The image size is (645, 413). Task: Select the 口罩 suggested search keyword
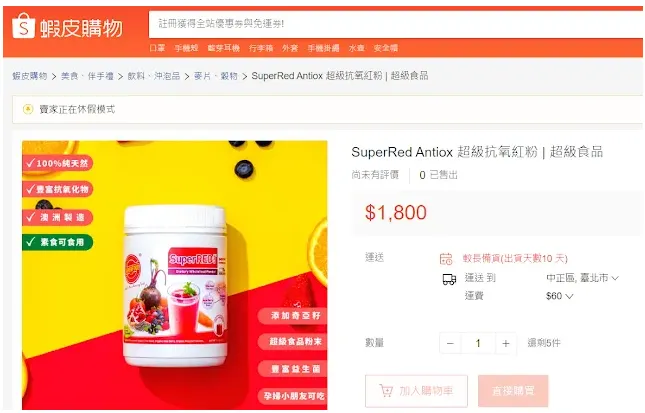coord(157,48)
